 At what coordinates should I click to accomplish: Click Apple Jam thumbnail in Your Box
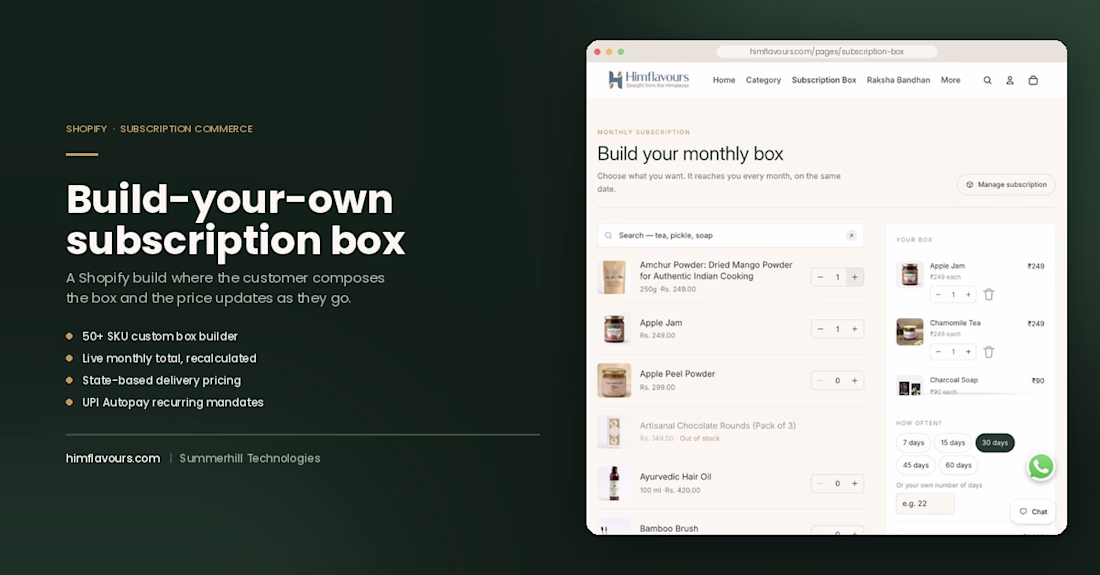pos(910,274)
